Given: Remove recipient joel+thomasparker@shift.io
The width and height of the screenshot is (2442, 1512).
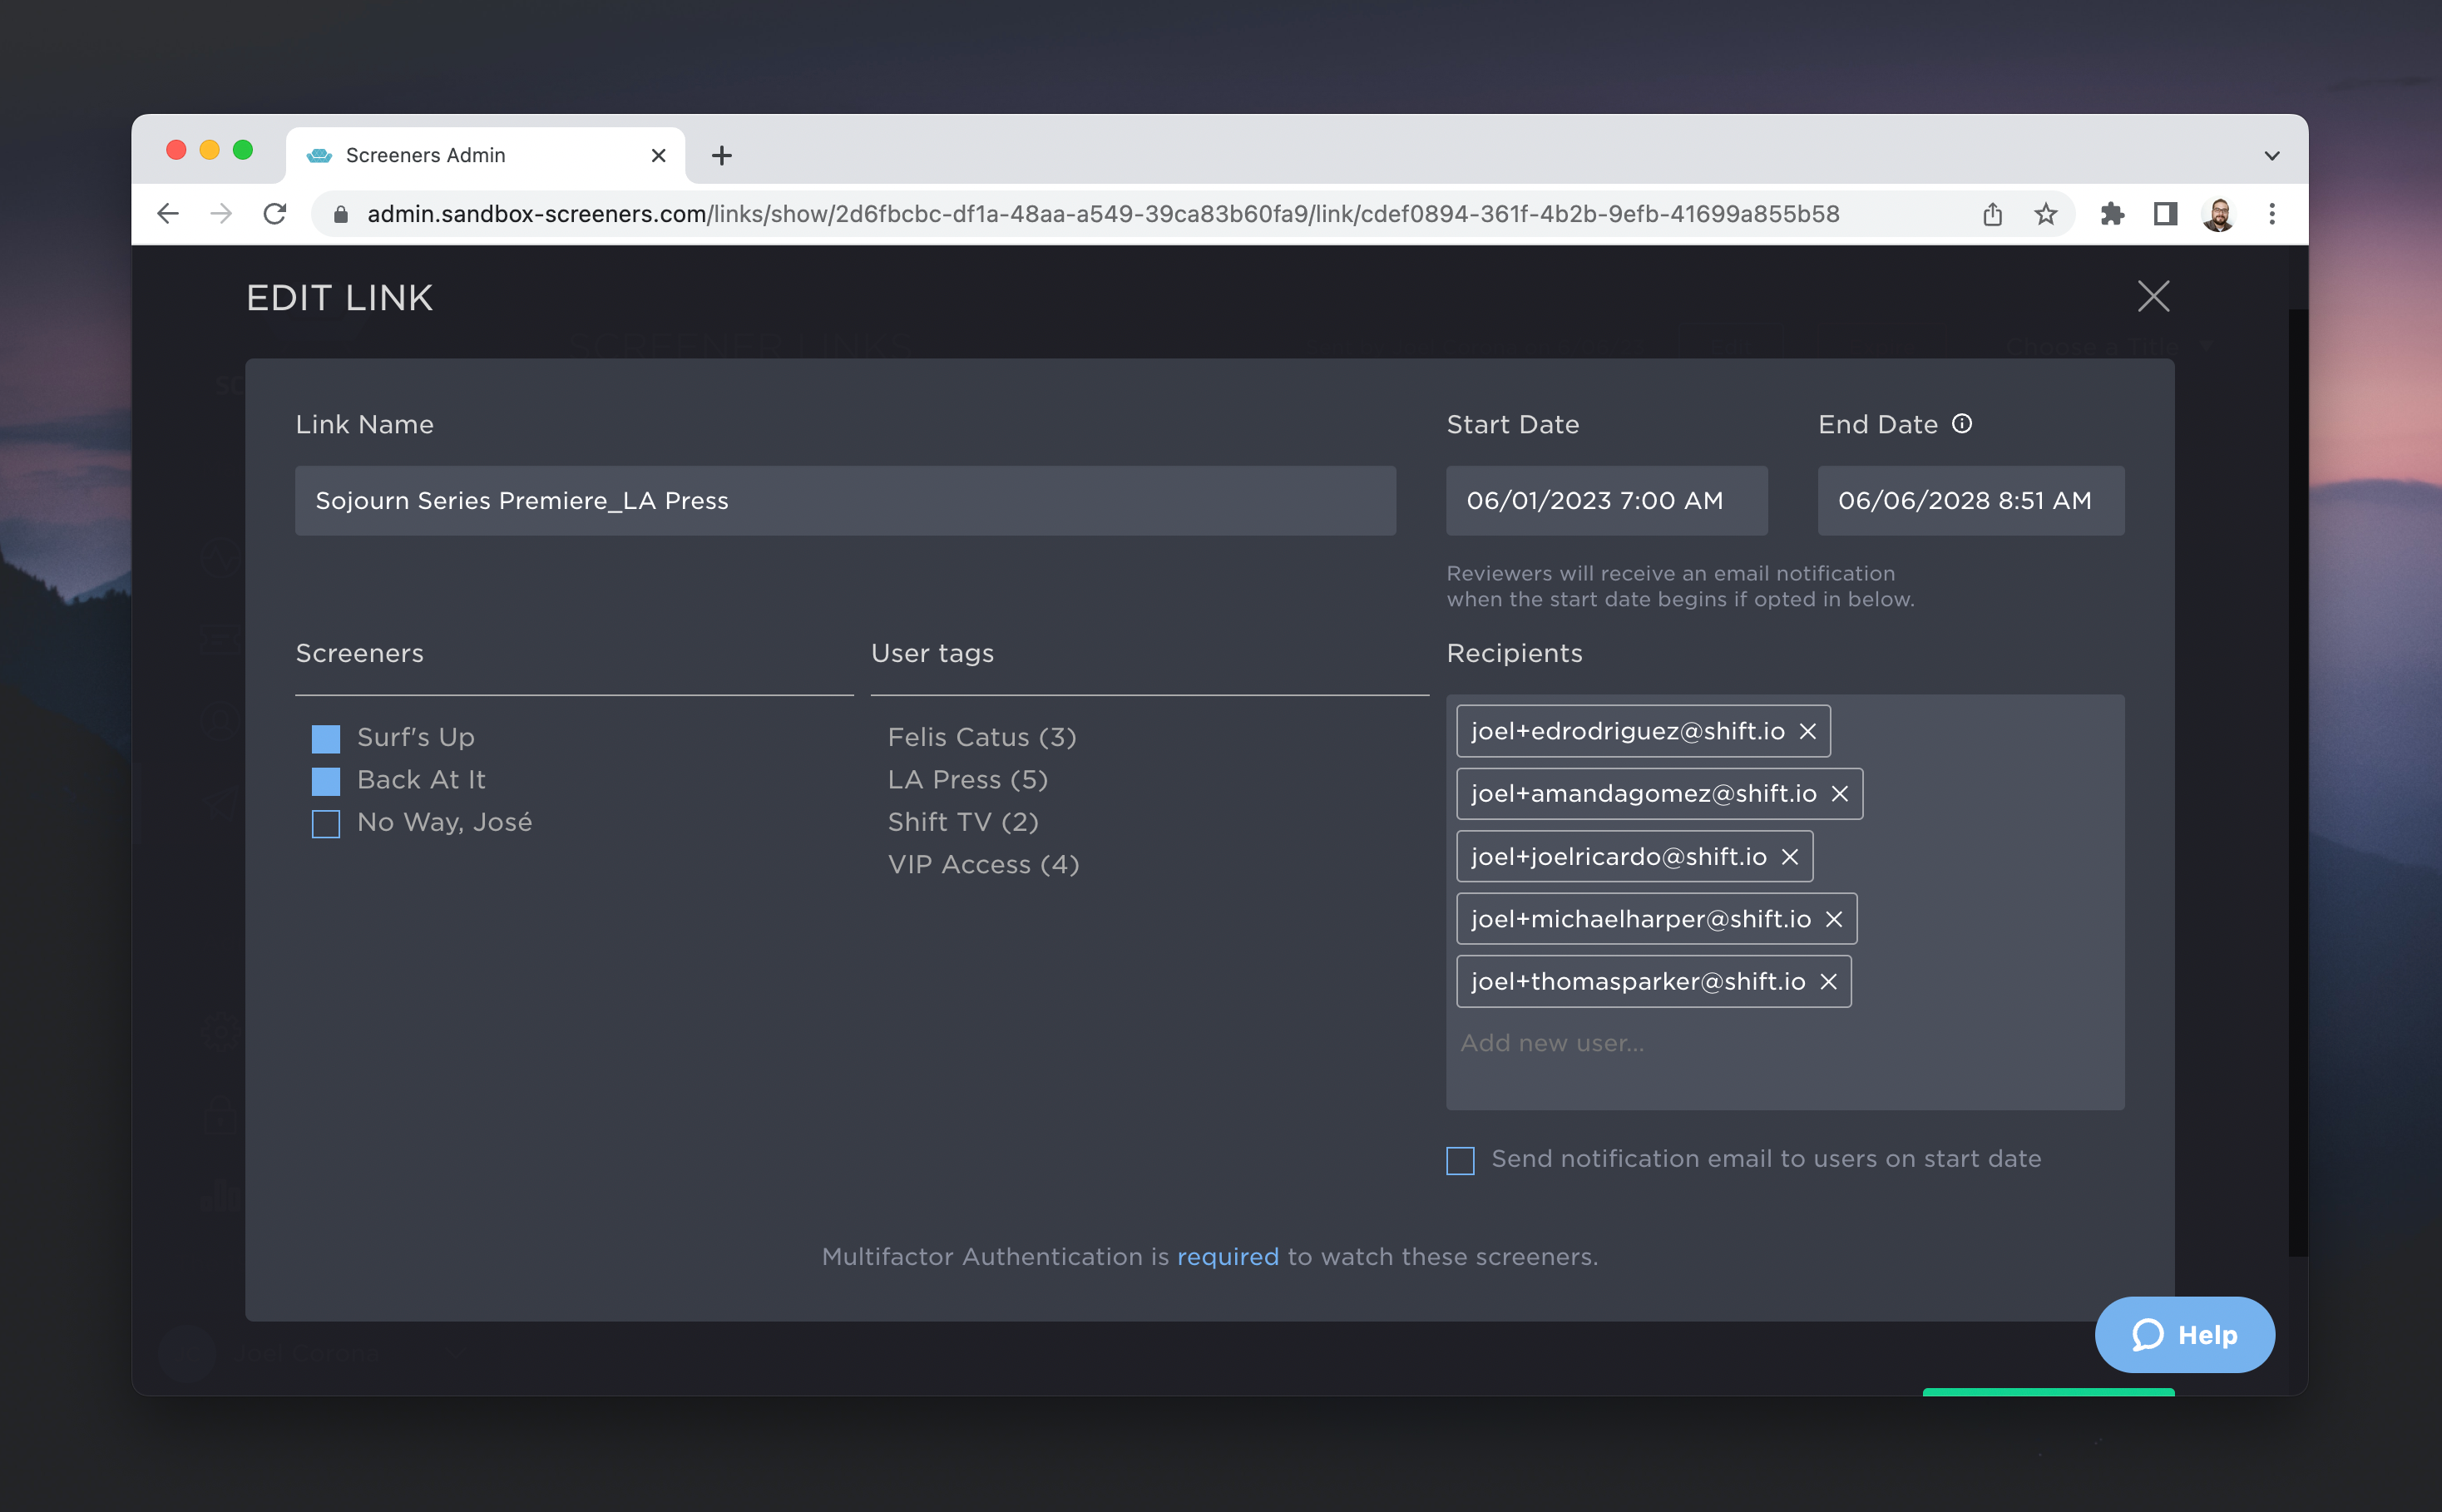Looking at the screenshot, I should click(1828, 982).
